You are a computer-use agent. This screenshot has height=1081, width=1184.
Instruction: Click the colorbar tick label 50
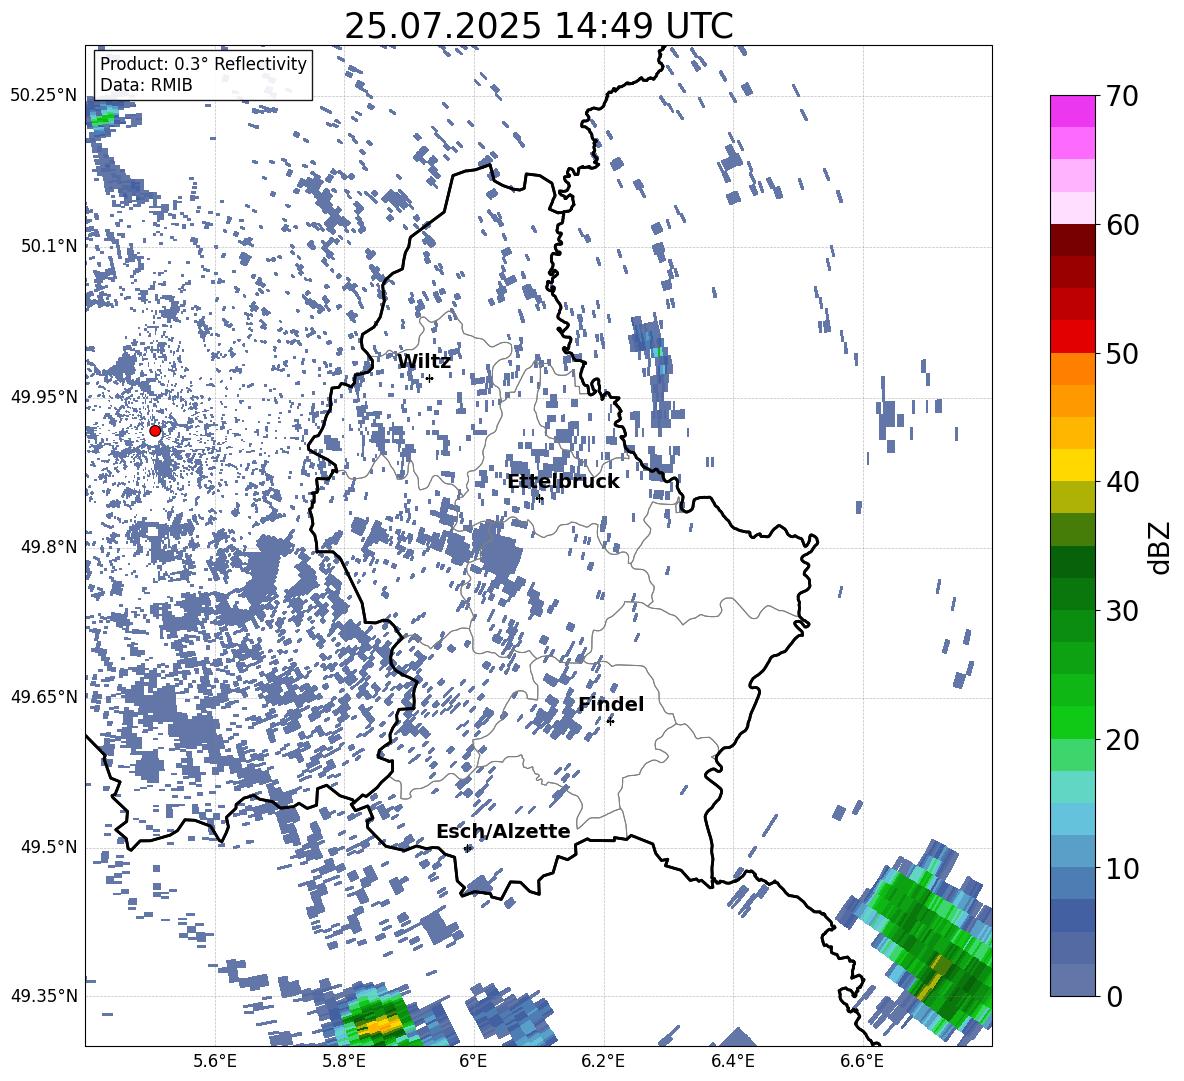point(1122,353)
